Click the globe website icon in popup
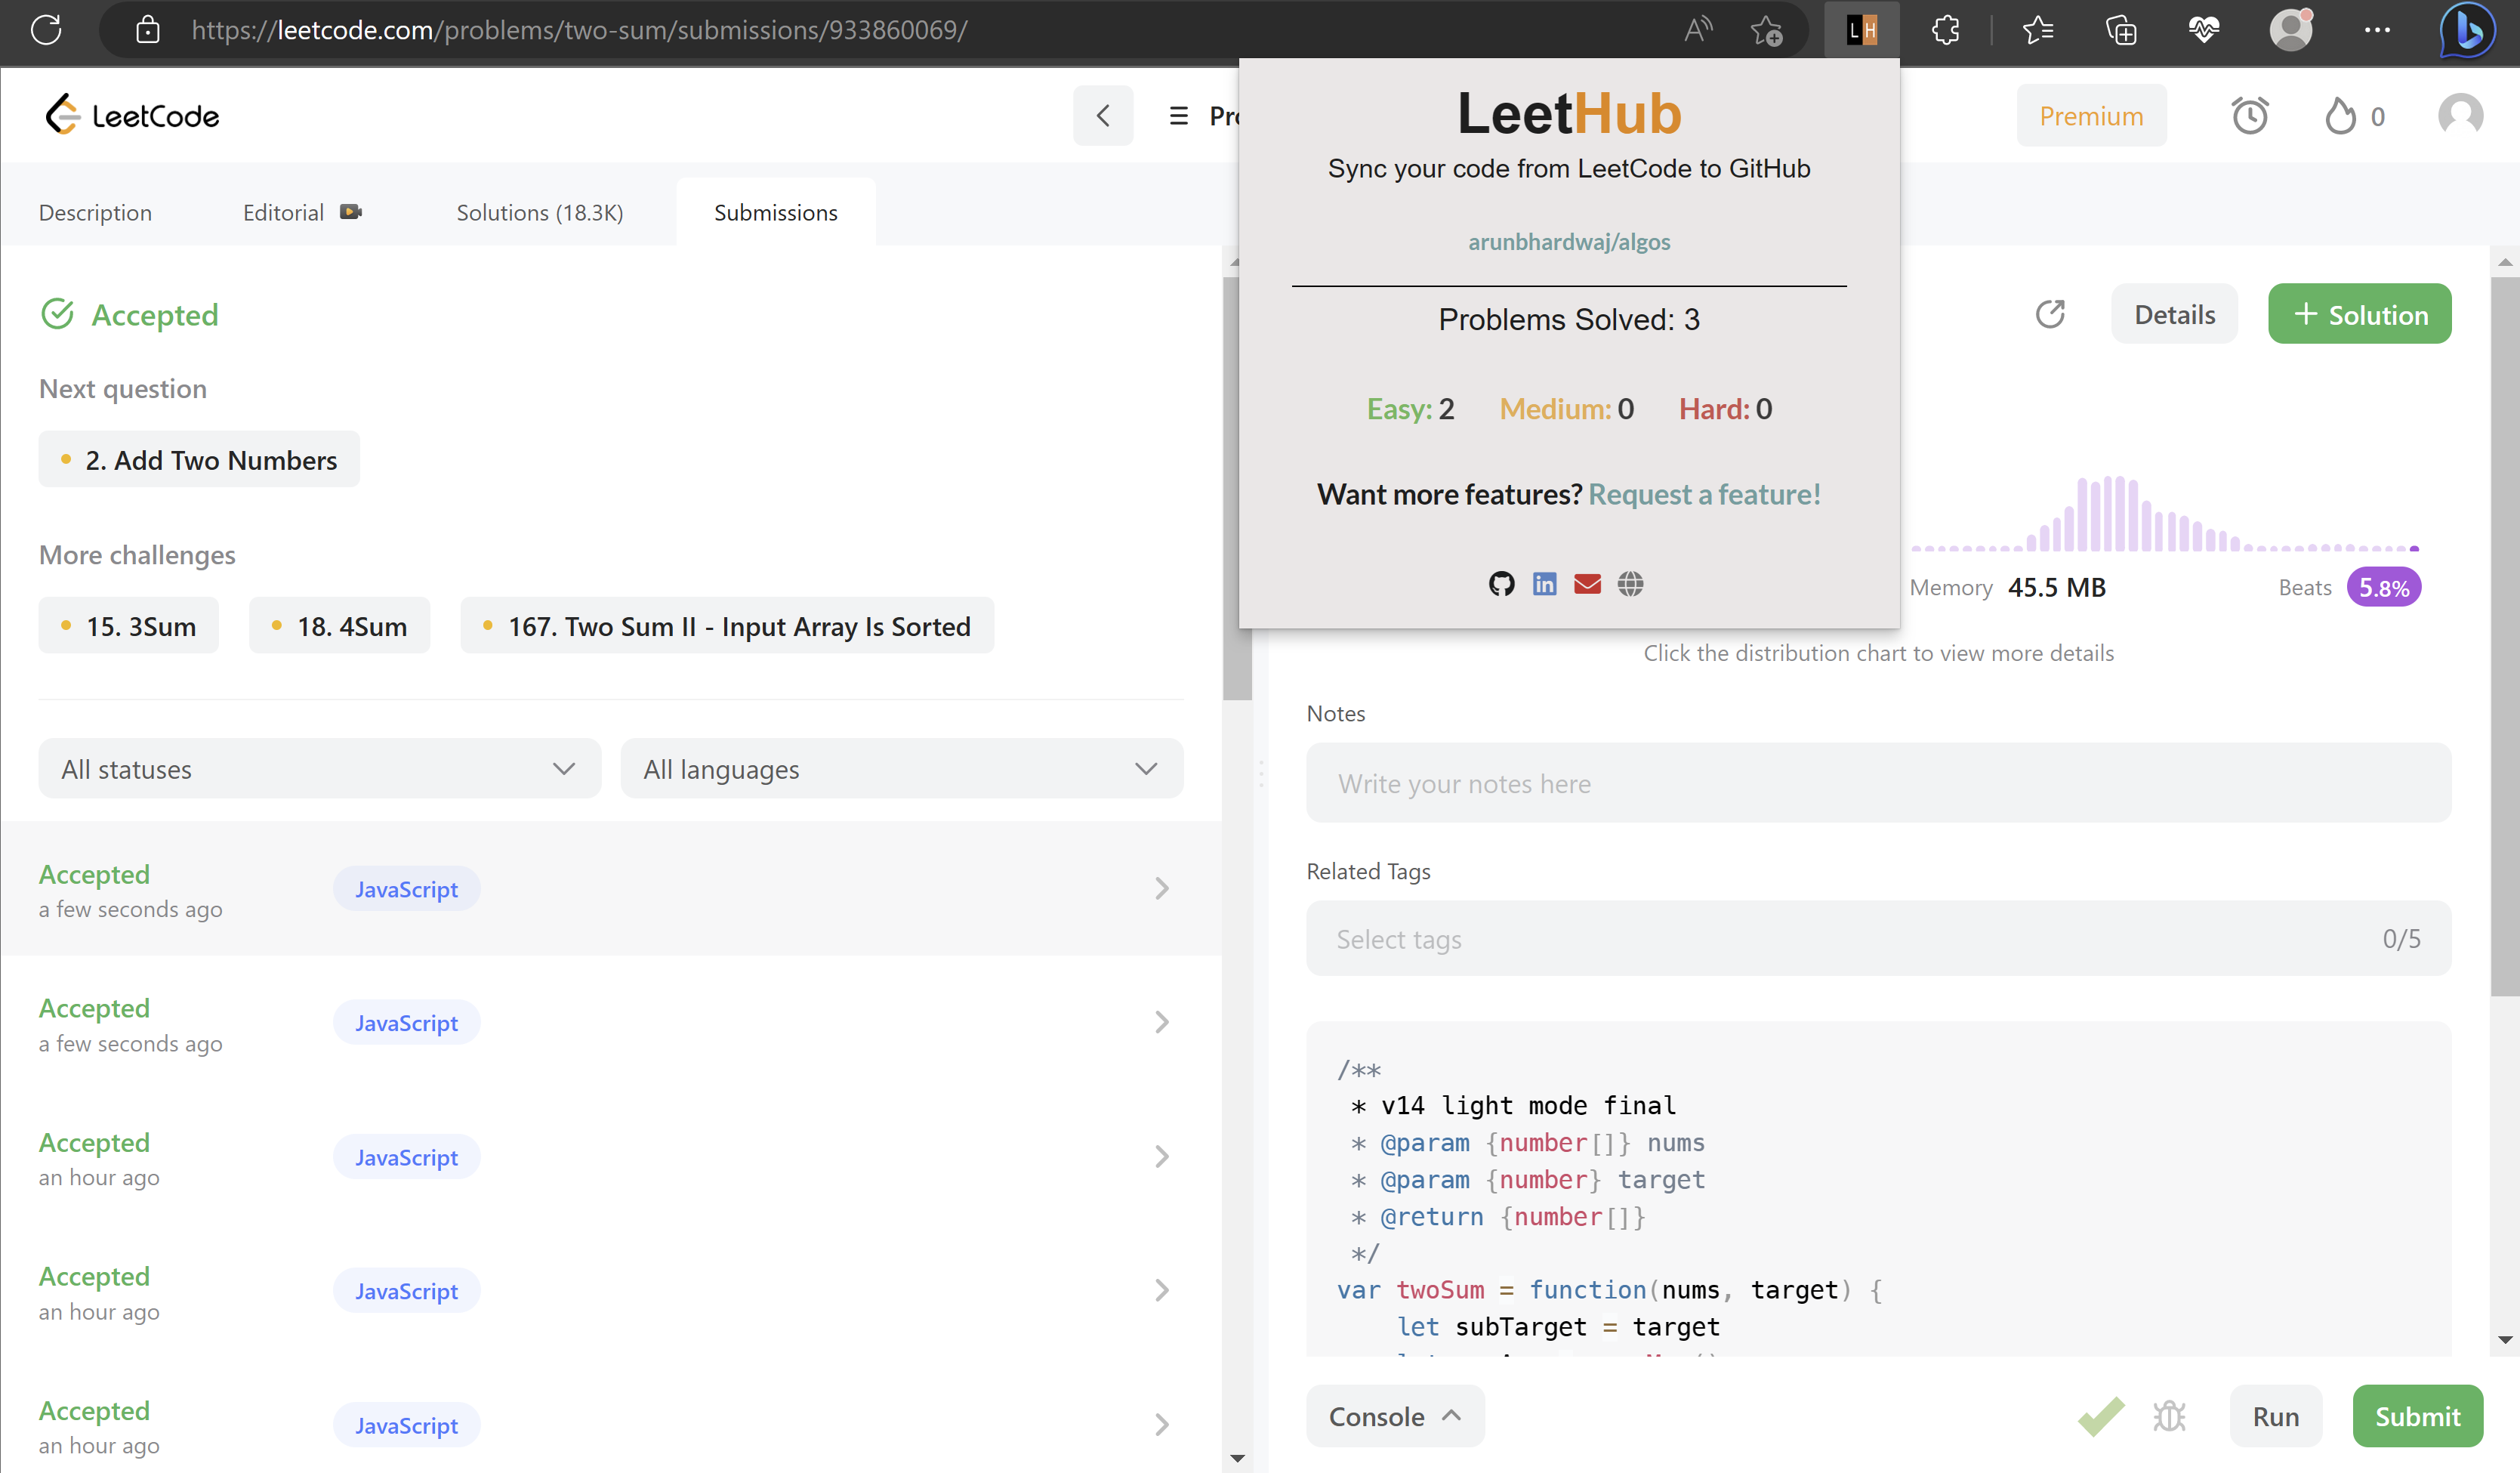This screenshot has height=1473, width=2520. tap(1630, 584)
